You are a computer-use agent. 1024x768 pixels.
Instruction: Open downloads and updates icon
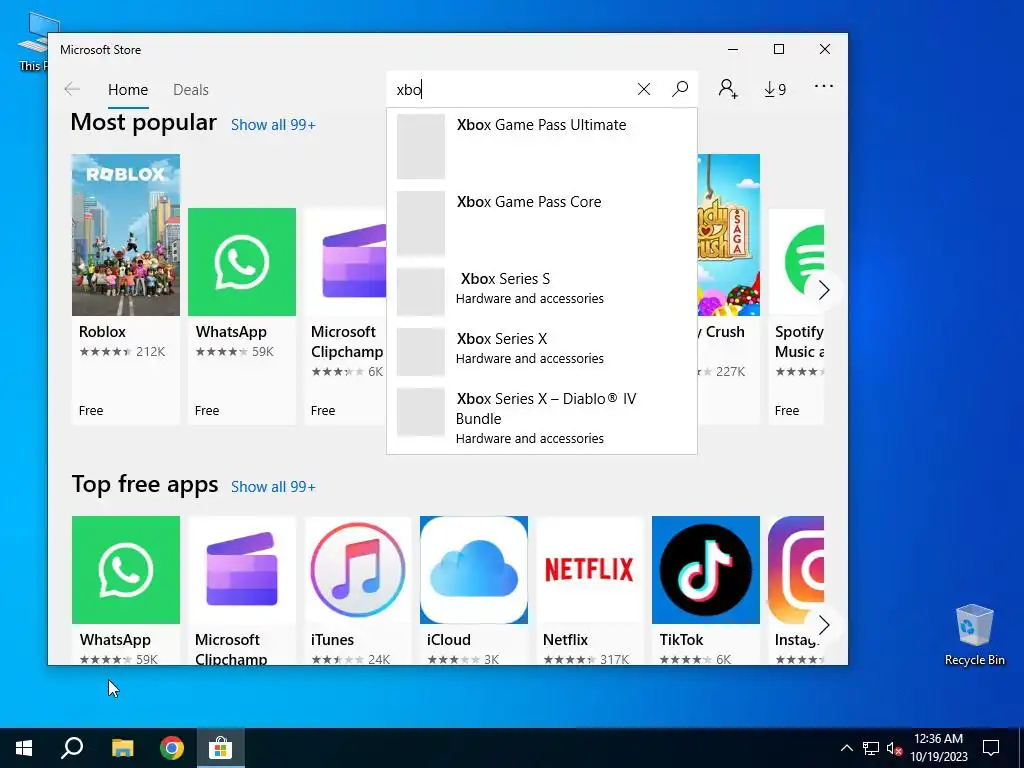pyautogui.click(x=775, y=89)
